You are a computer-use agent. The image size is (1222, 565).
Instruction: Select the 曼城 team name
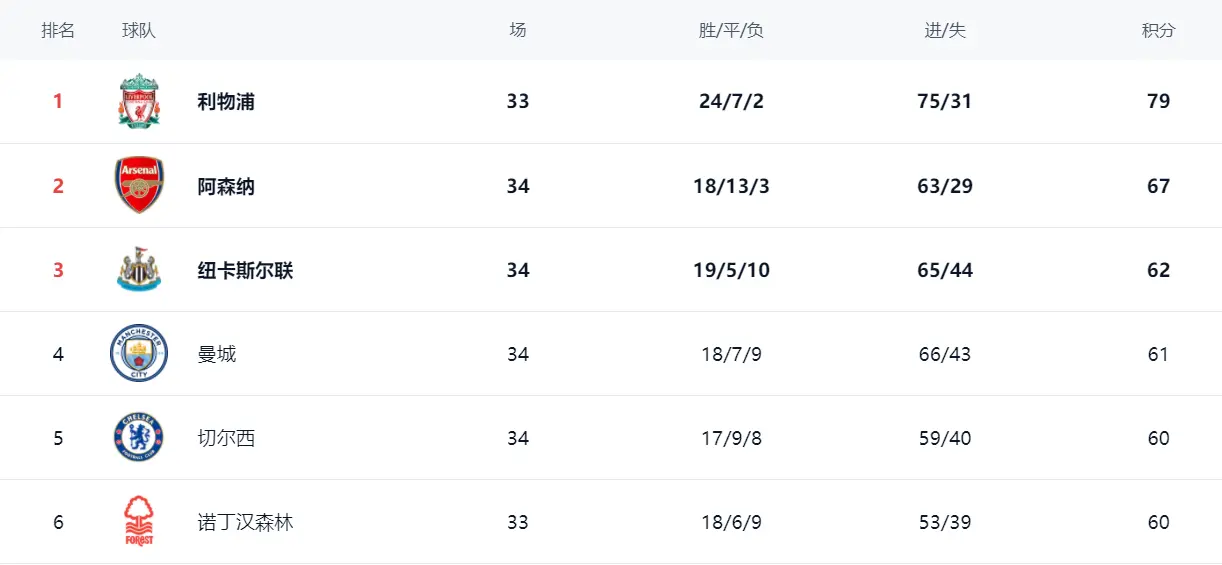coord(217,354)
